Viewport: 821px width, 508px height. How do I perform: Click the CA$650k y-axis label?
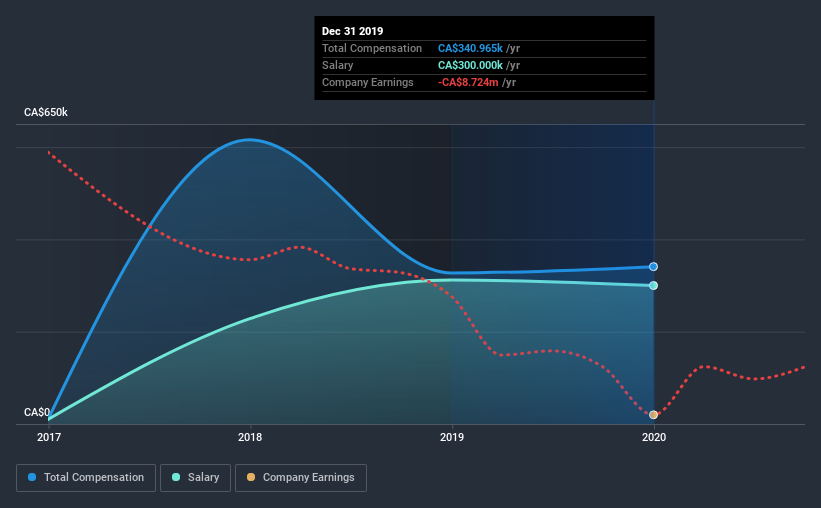click(x=46, y=112)
